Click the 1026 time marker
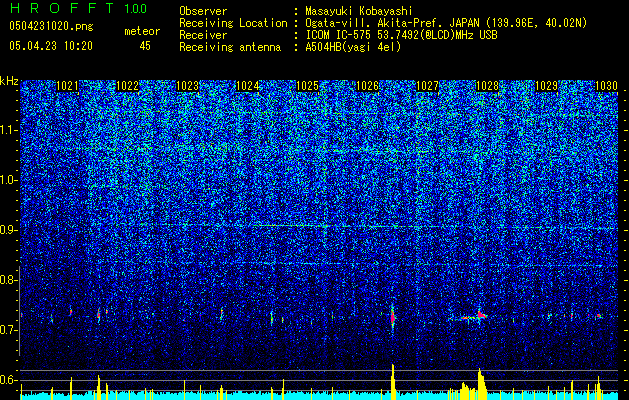Image resolution: width=629 pixels, height=400 pixels. [367, 86]
